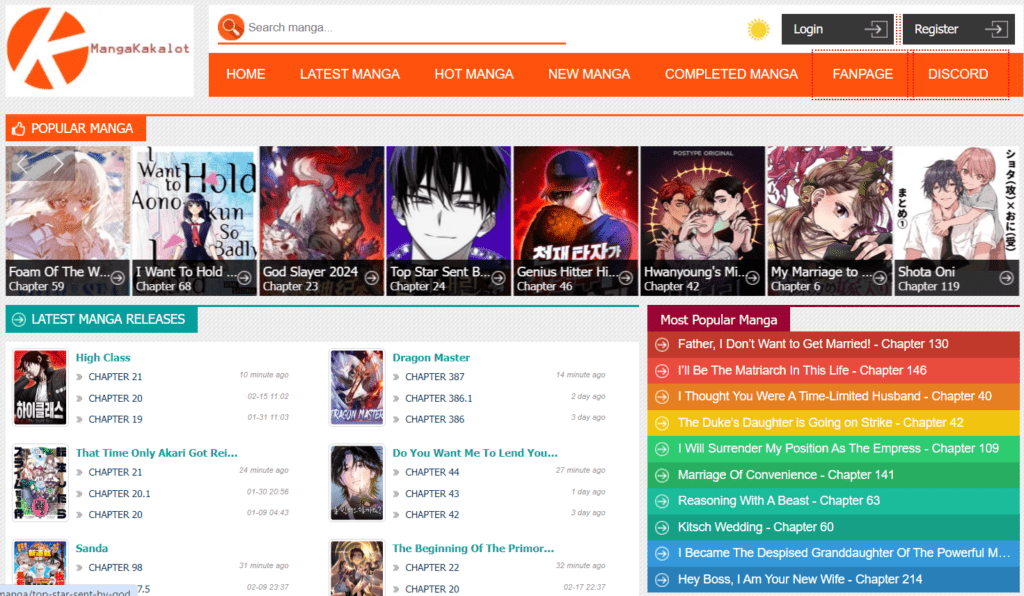
Task: Click the MangaKakalot logo
Action: pos(99,50)
